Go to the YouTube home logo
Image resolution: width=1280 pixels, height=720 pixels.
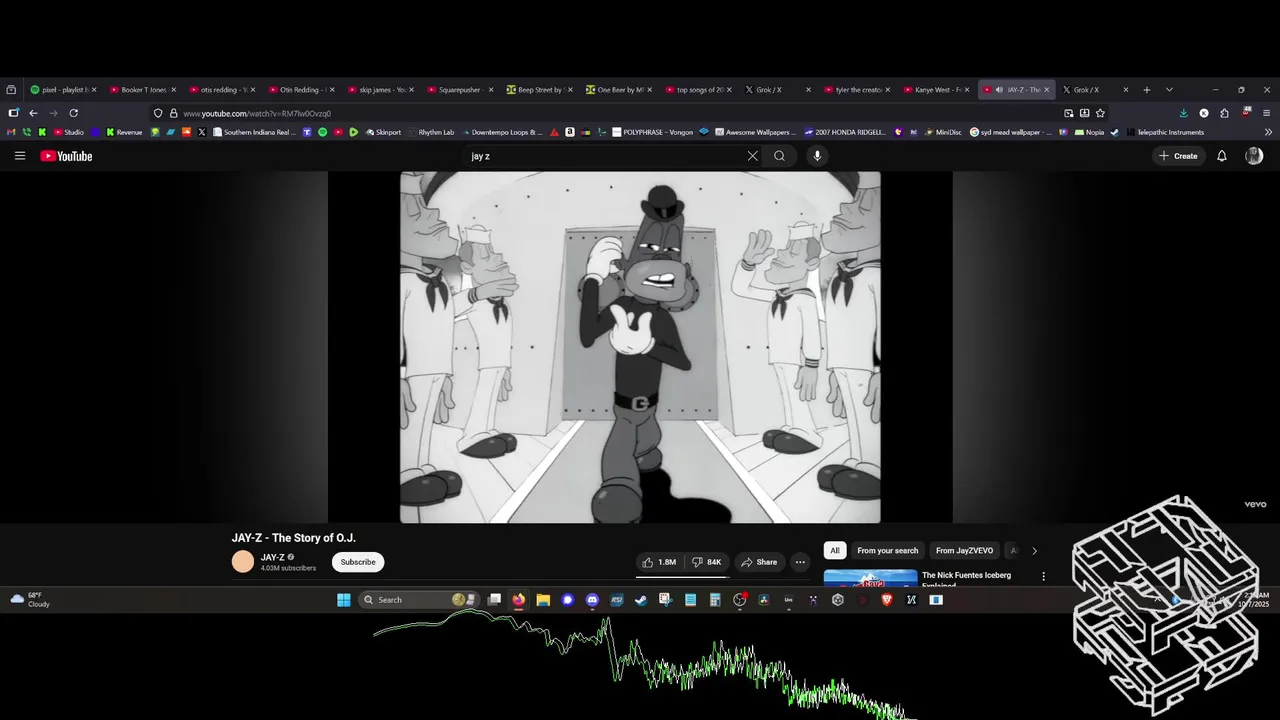(x=66, y=156)
